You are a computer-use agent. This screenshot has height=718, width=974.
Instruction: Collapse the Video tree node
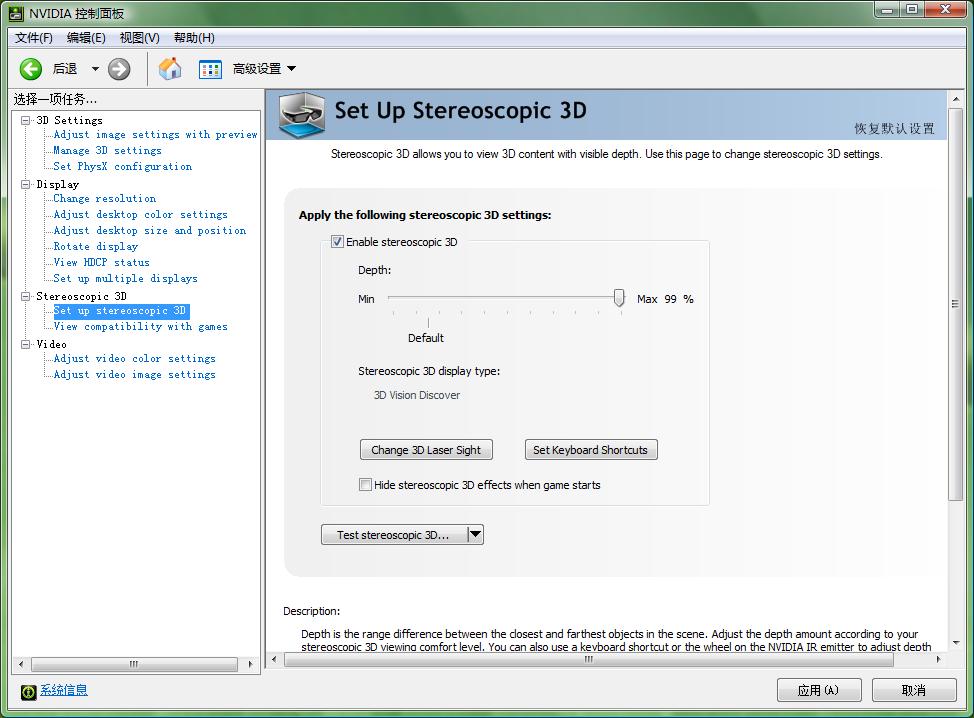[x=25, y=344]
